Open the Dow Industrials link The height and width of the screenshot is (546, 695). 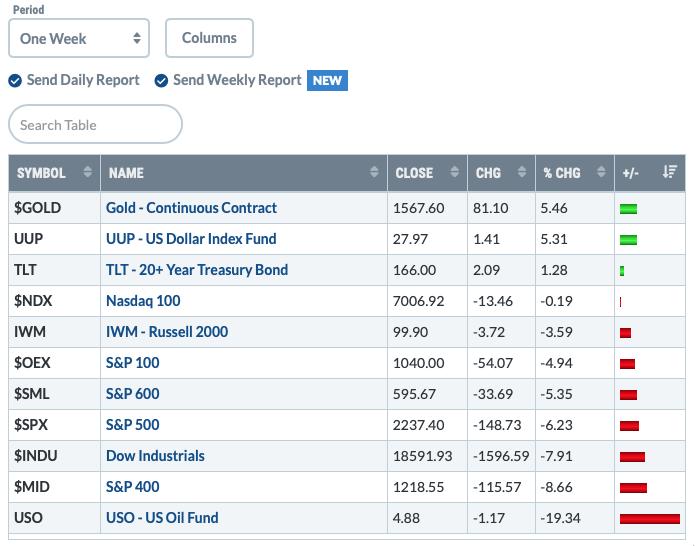coord(155,456)
